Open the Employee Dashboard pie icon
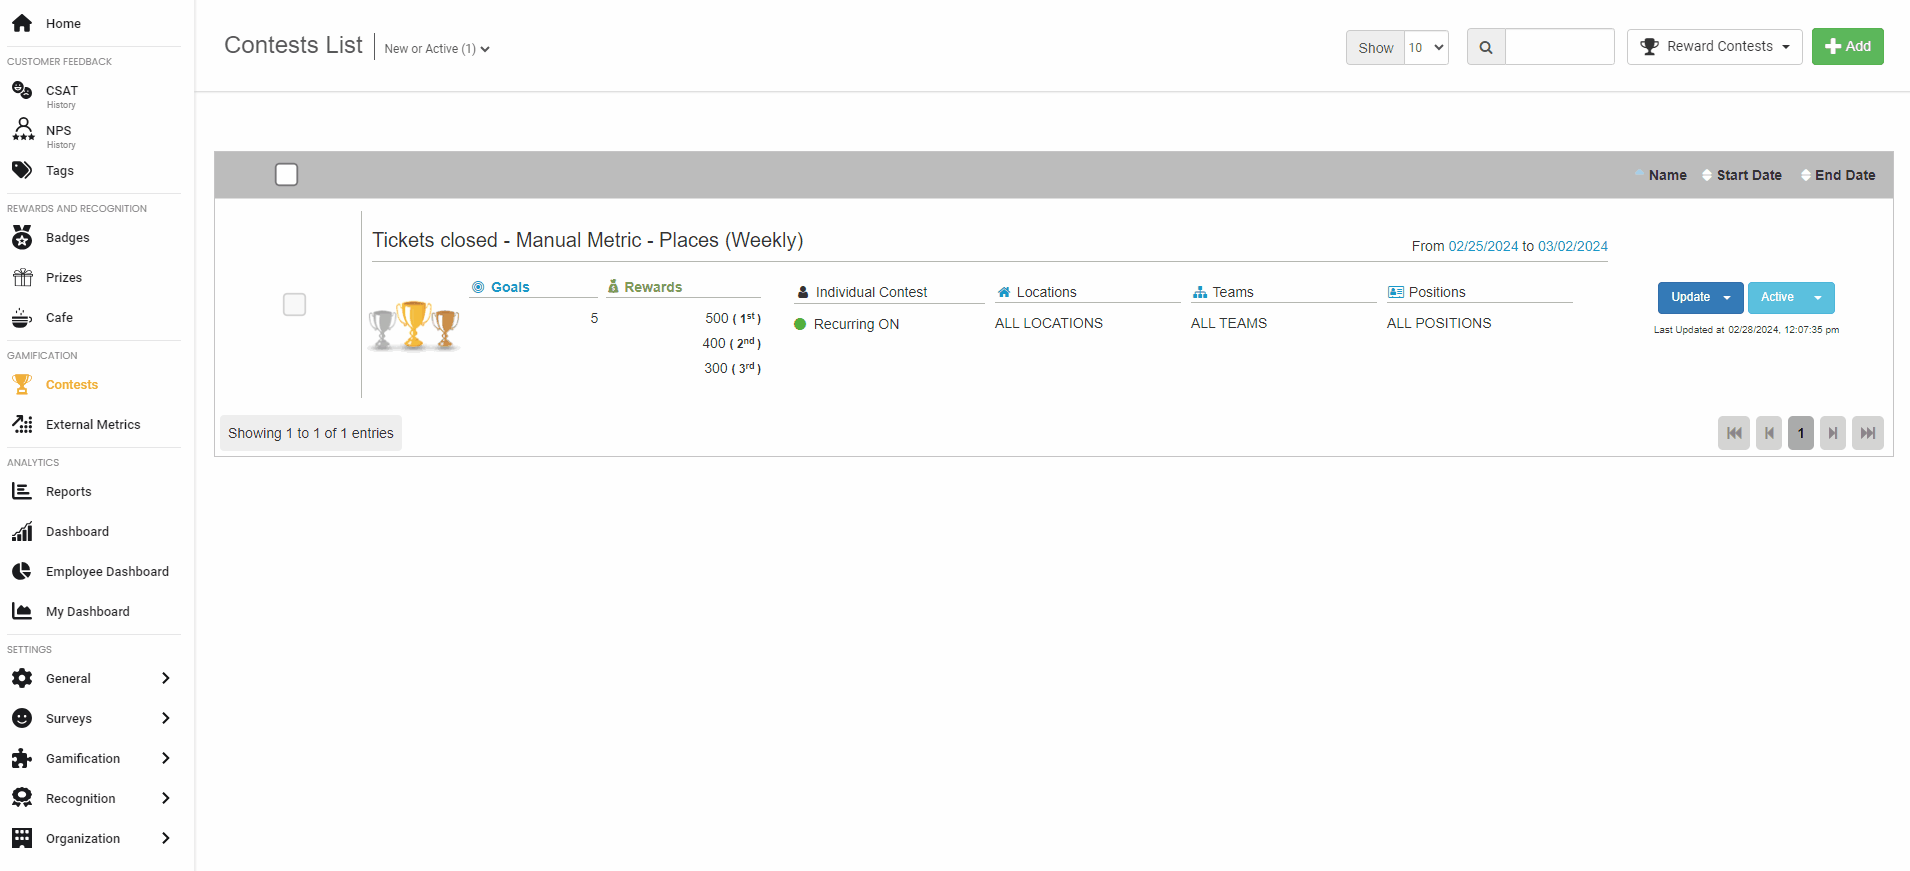This screenshot has width=1910, height=871. click(x=22, y=571)
